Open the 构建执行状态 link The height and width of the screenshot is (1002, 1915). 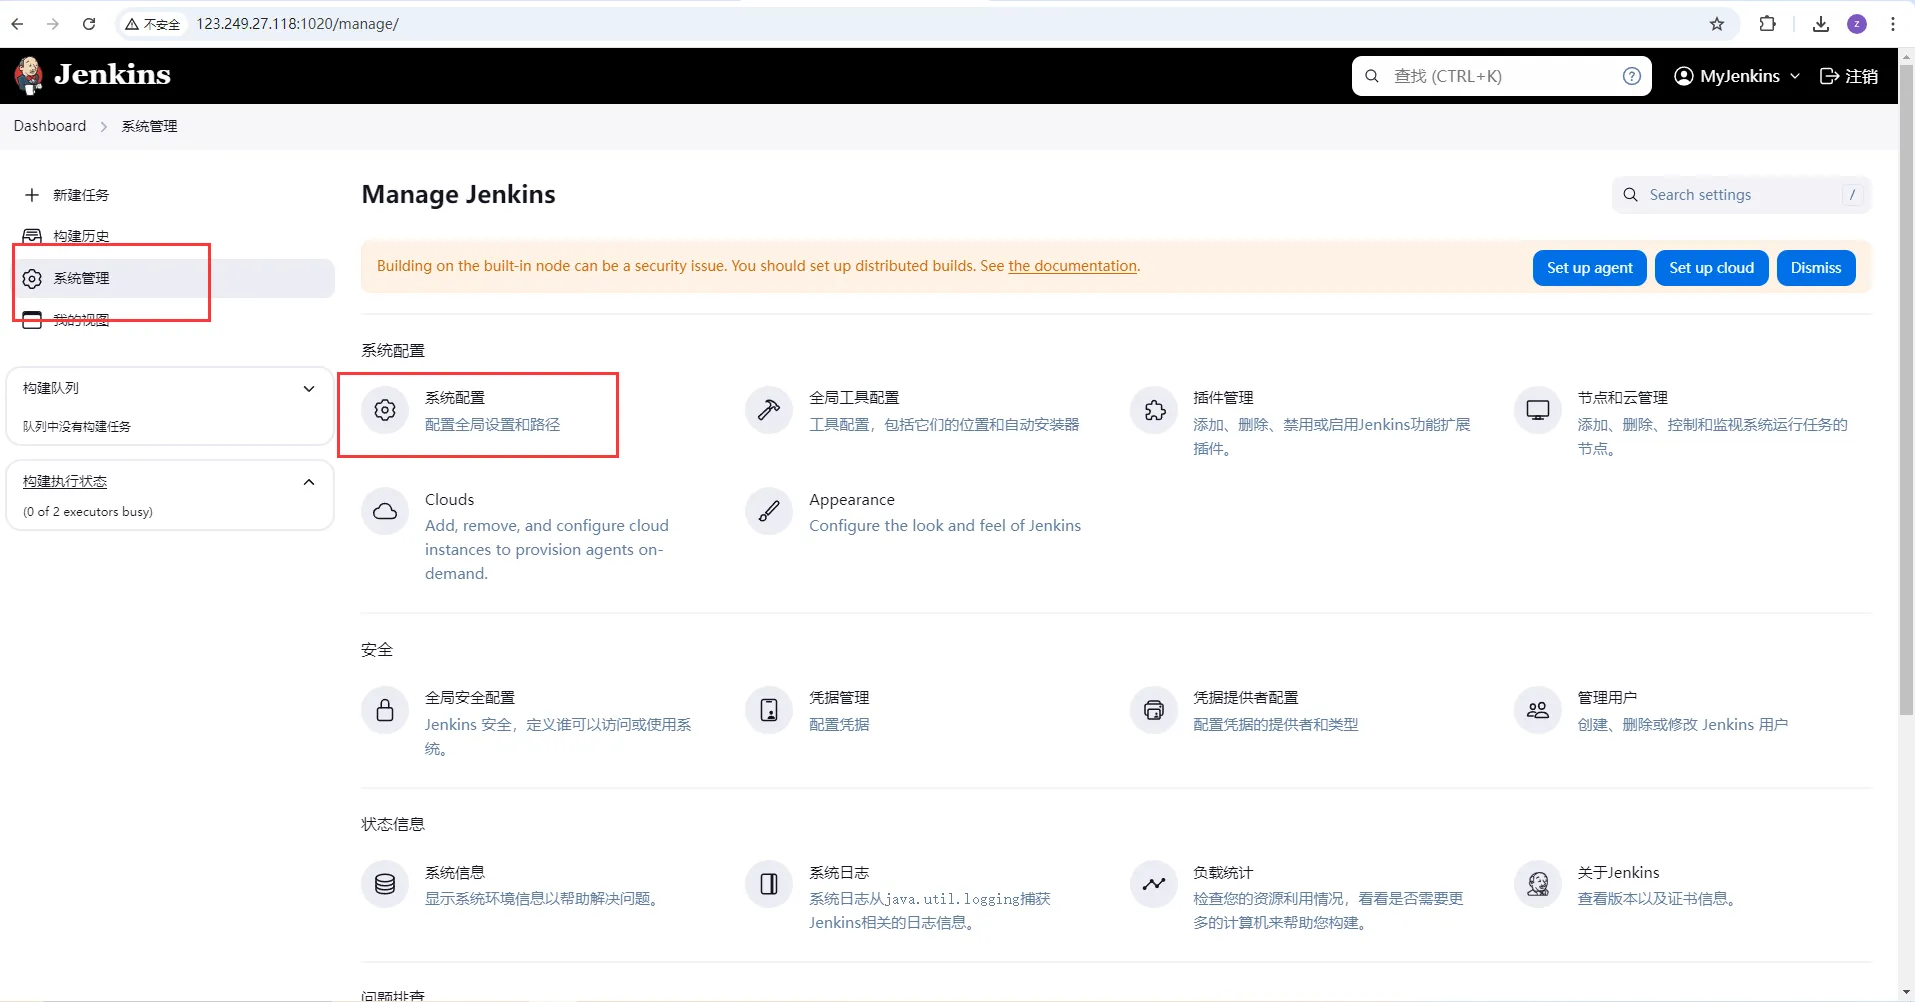pyautogui.click(x=65, y=481)
